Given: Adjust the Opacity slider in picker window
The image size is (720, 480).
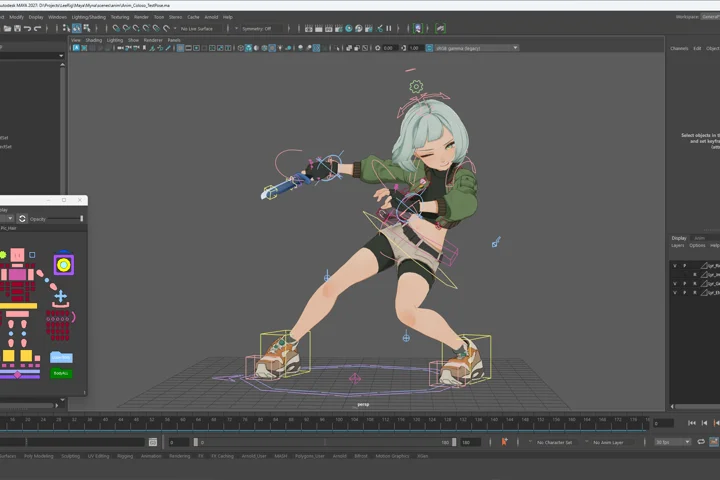Looking at the screenshot, I should pos(65,219).
